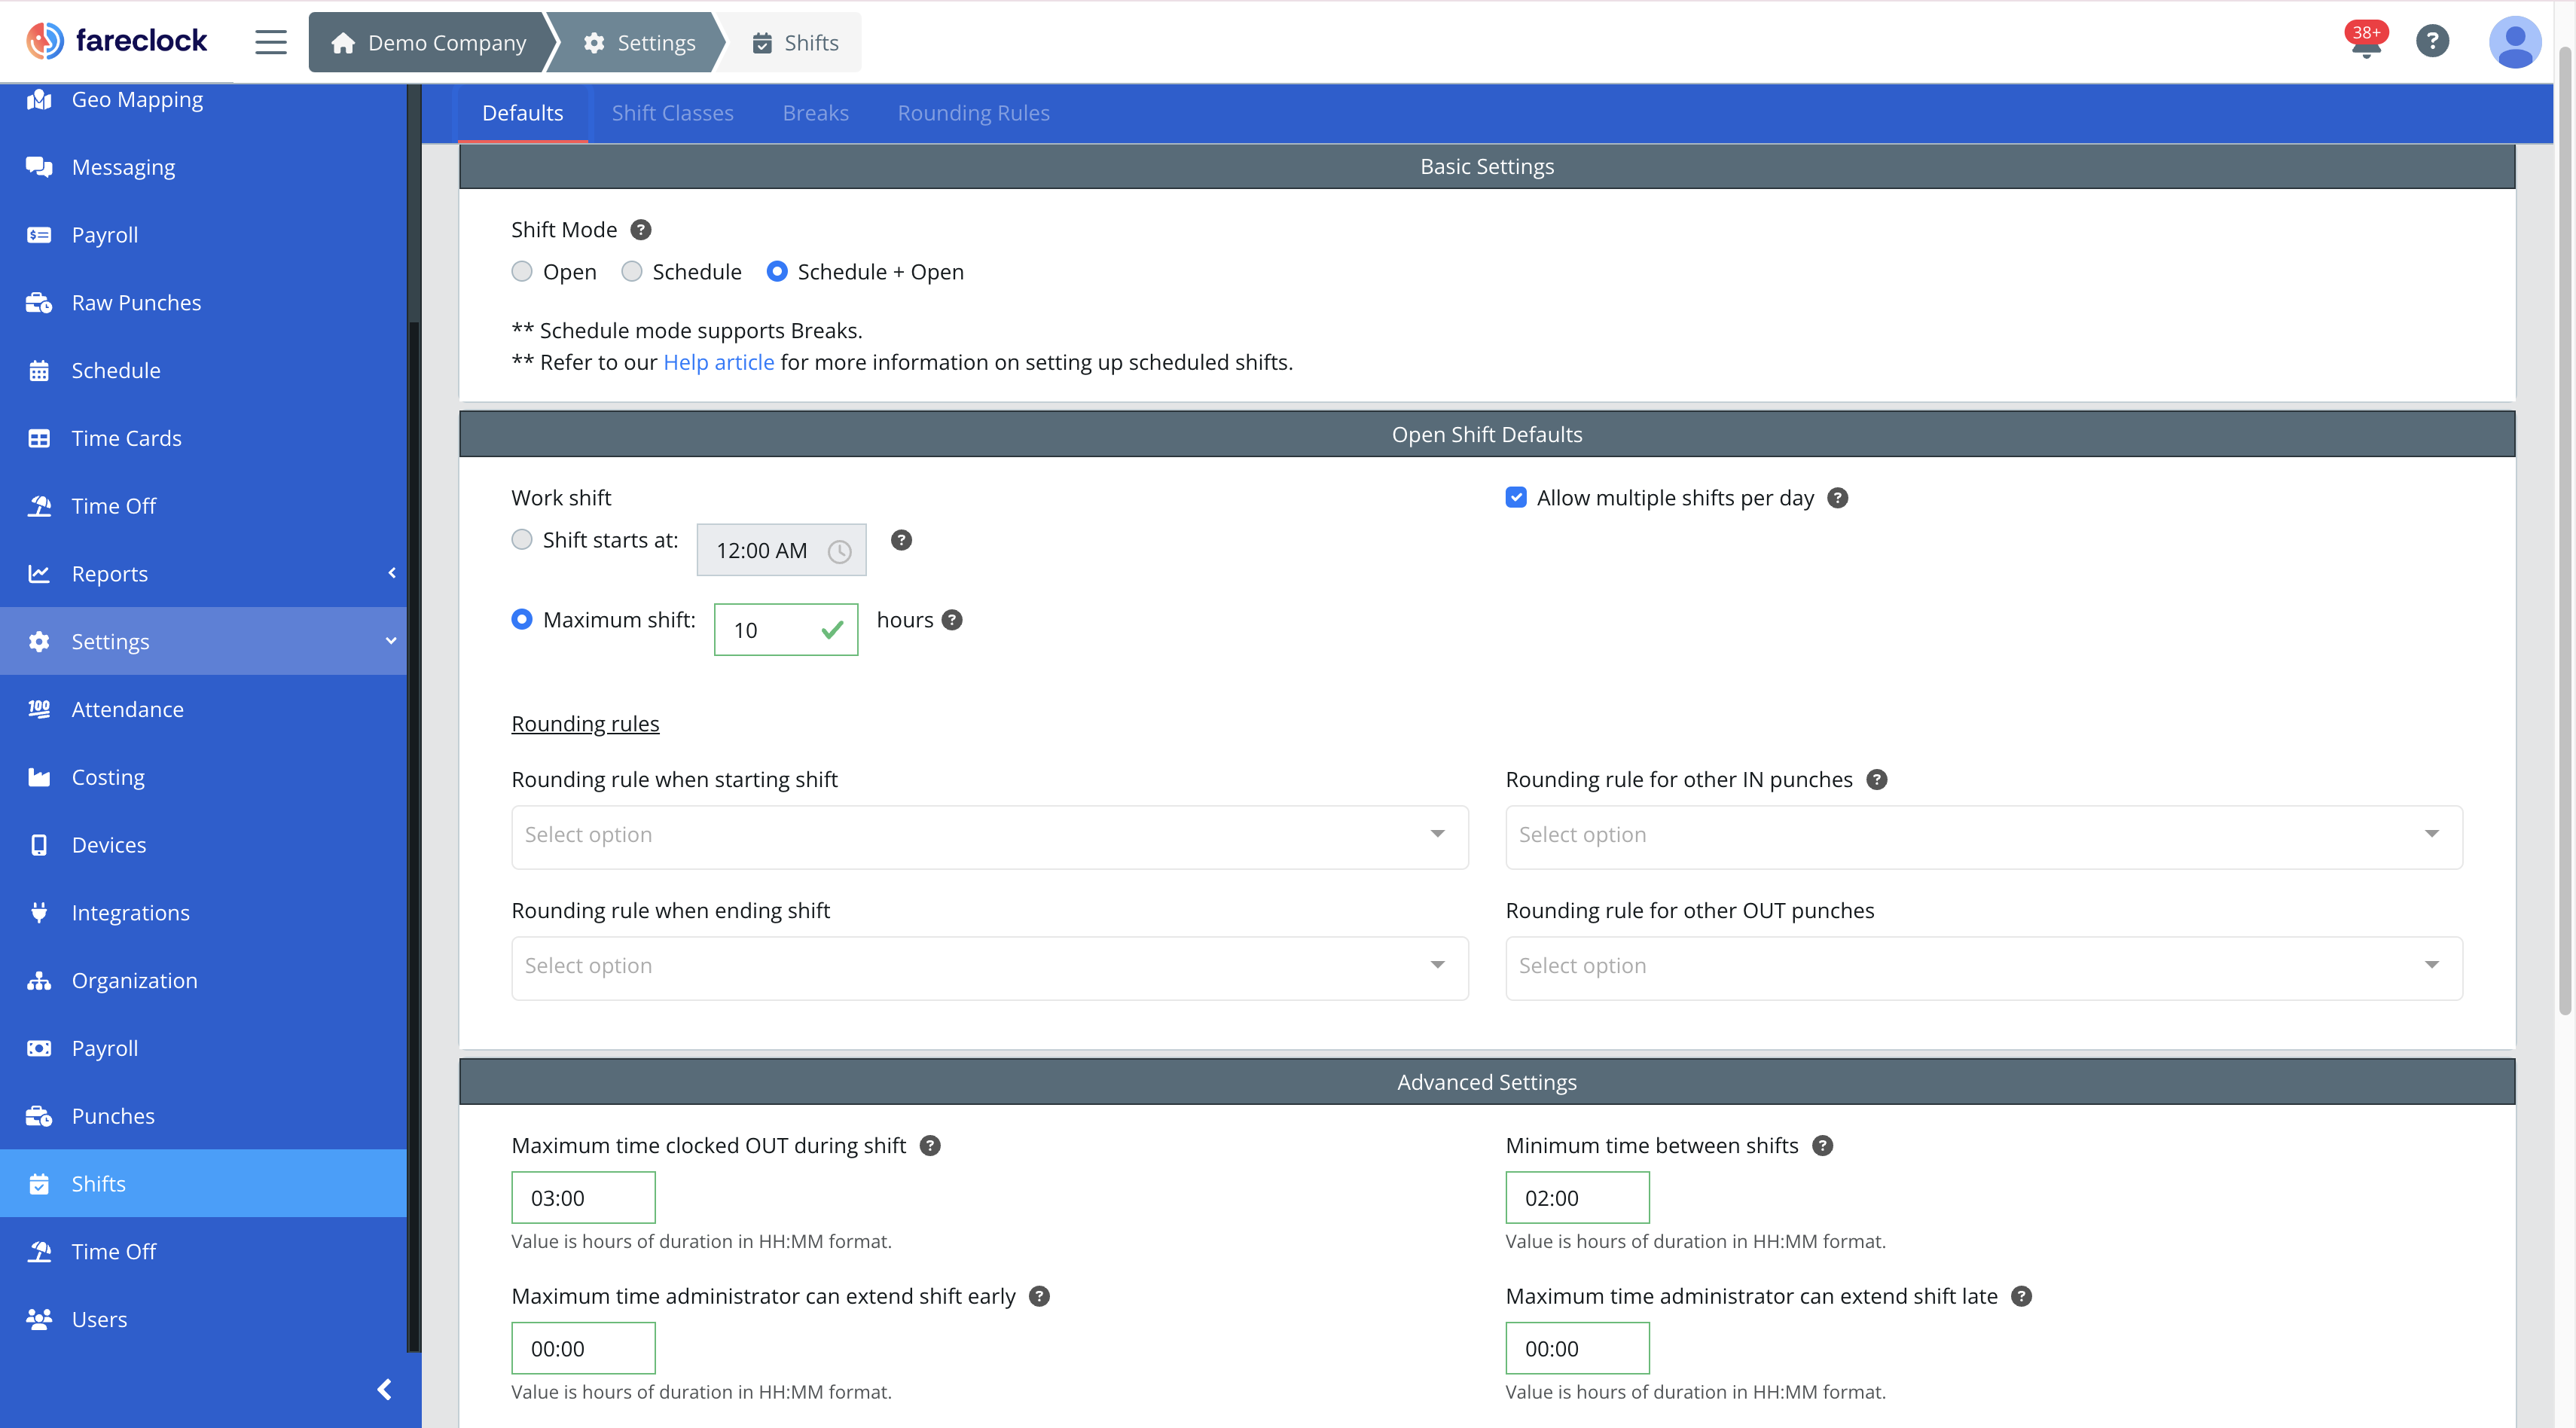
Task: Switch to the Shift Classes tab
Action: point(672,113)
